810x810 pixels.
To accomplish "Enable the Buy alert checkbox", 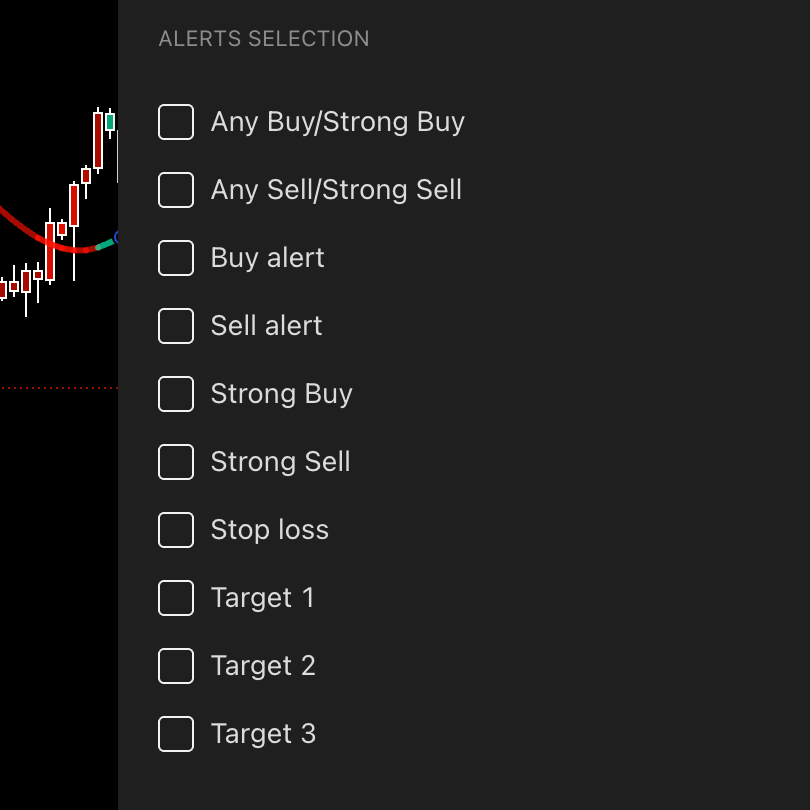I will [x=176, y=258].
